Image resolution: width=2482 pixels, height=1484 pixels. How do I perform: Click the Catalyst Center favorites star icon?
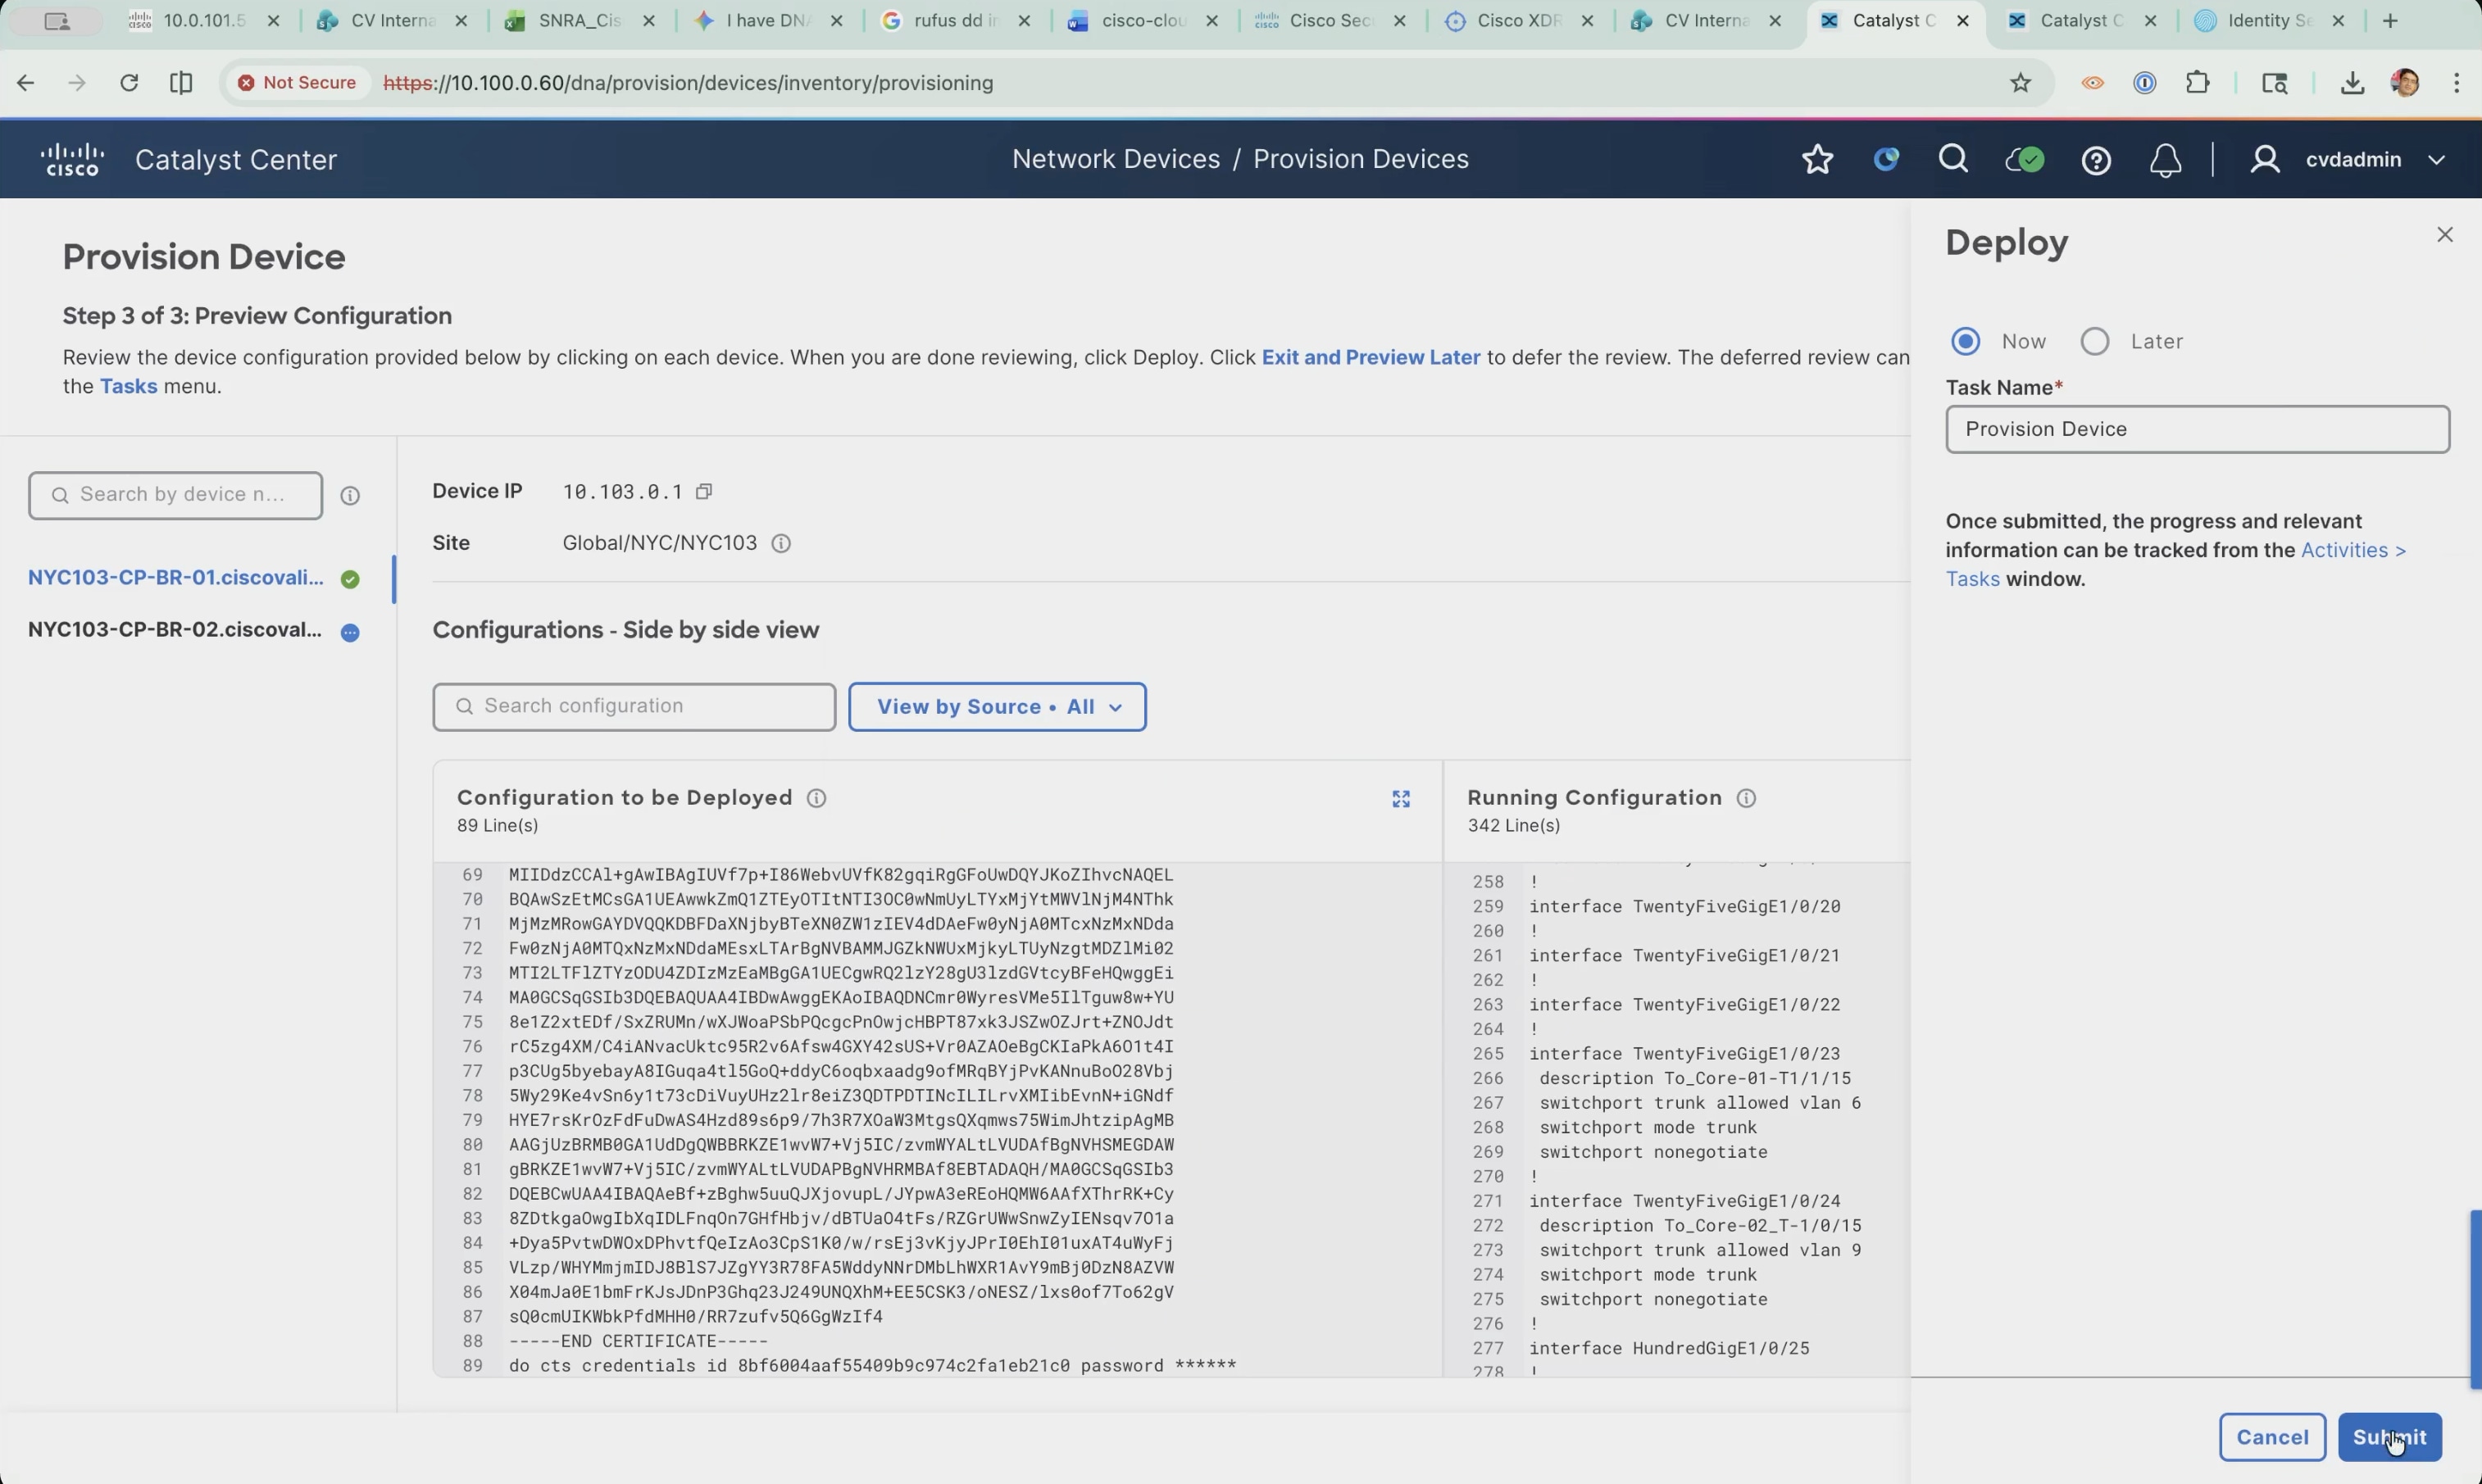click(1817, 160)
